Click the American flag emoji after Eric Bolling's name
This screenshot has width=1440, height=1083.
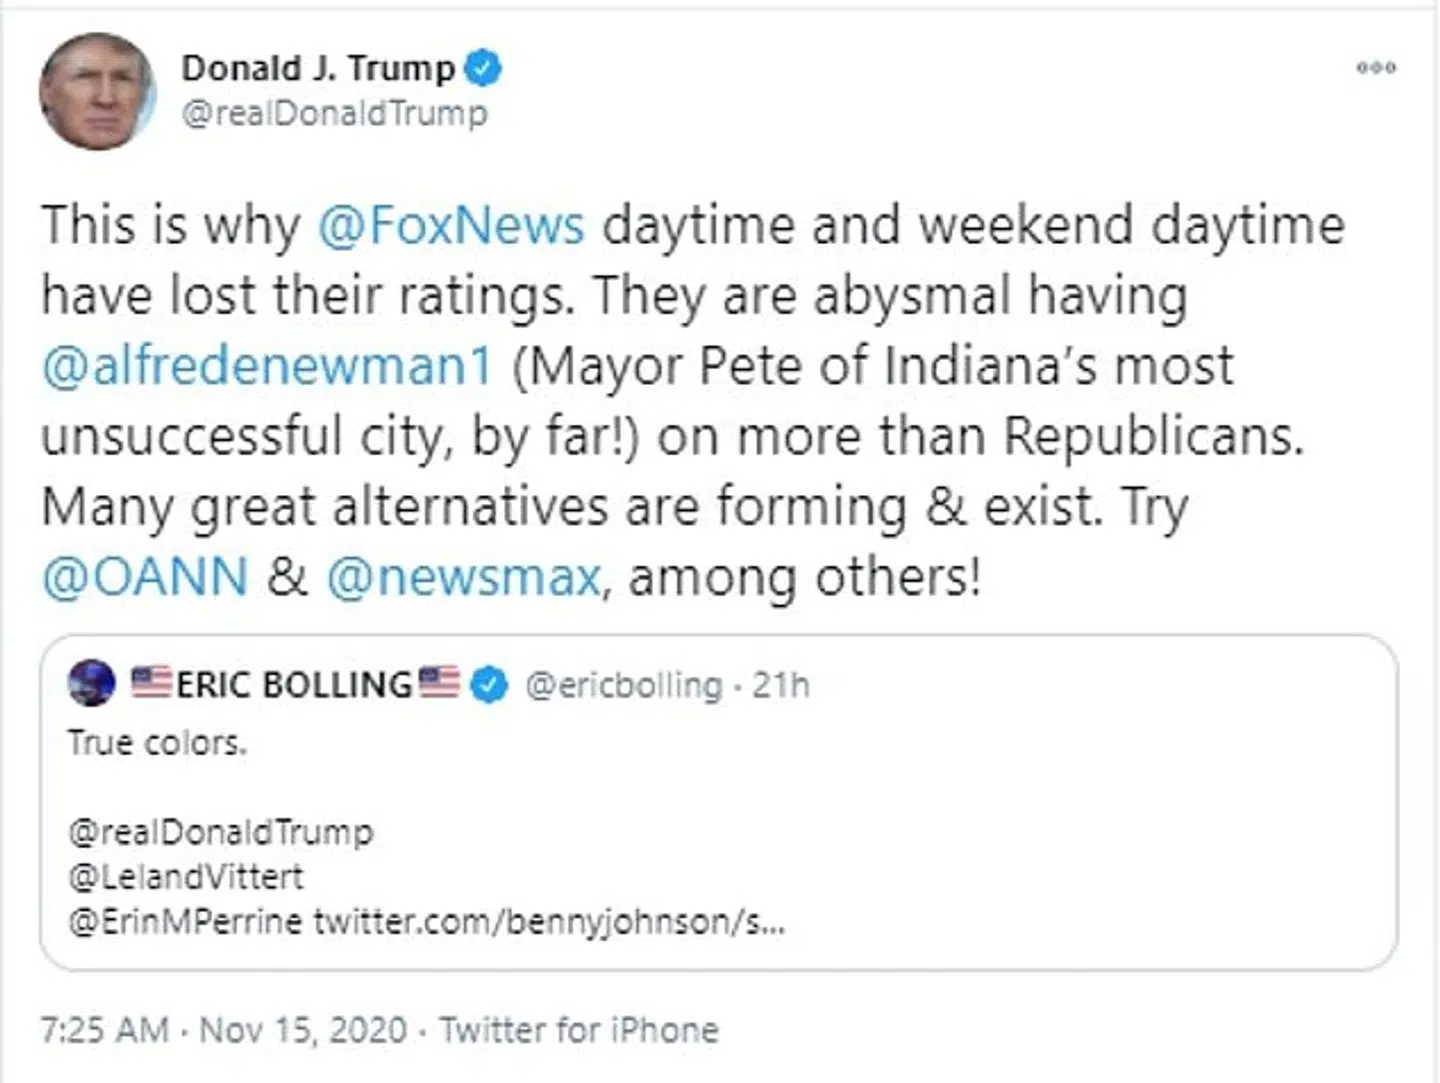click(x=440, y=684)
